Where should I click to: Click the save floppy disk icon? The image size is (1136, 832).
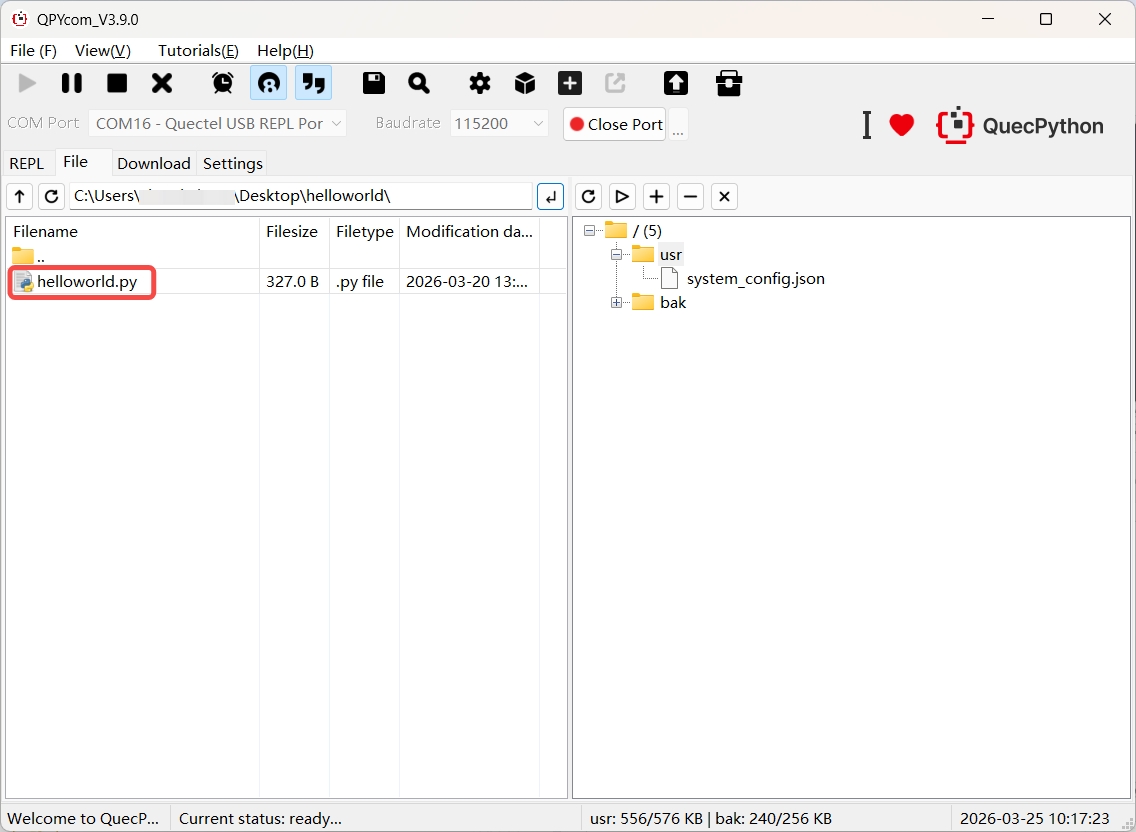click(374, 83)
